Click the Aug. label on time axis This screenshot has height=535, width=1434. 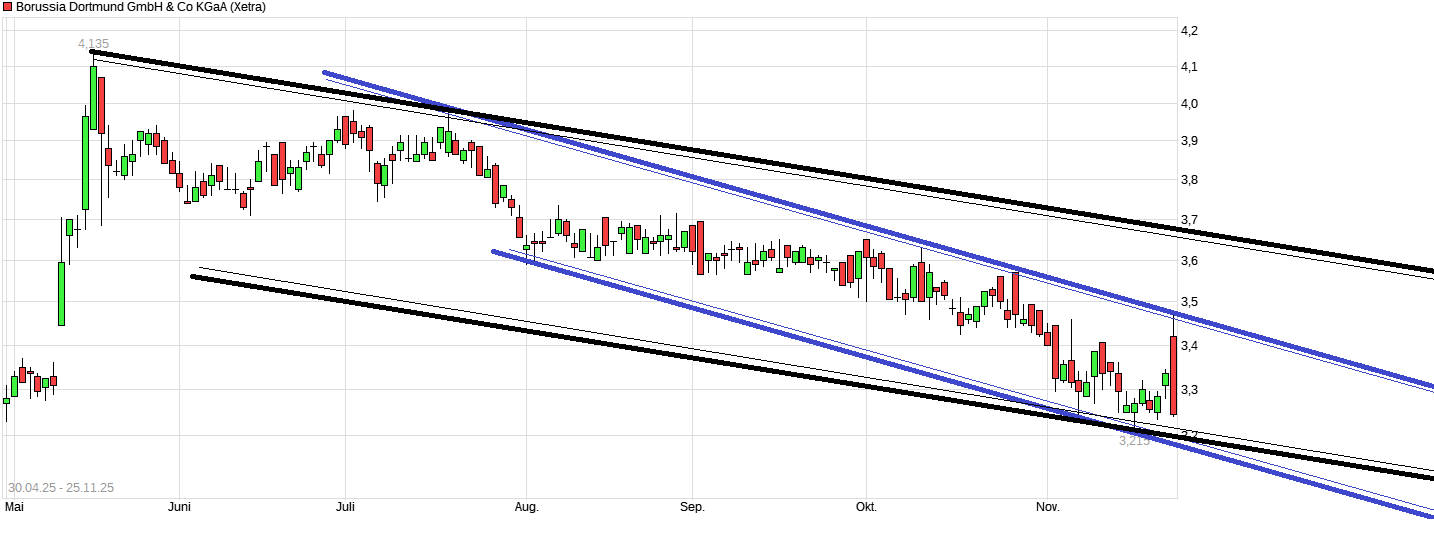(x=526, y=508)
